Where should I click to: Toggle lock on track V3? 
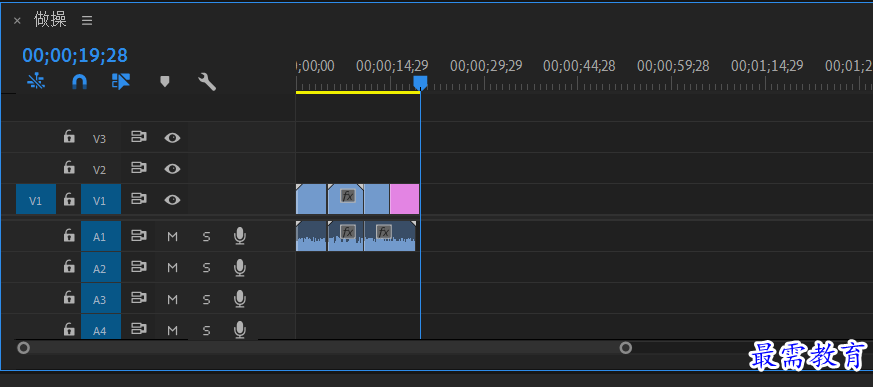tap(69, 137)
